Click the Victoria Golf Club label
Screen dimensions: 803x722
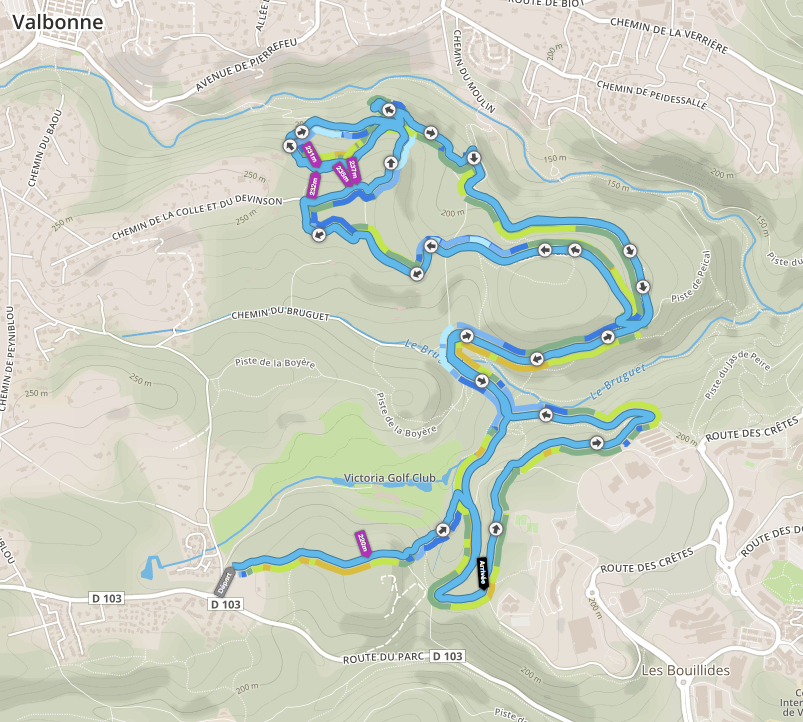coord(389,478)
